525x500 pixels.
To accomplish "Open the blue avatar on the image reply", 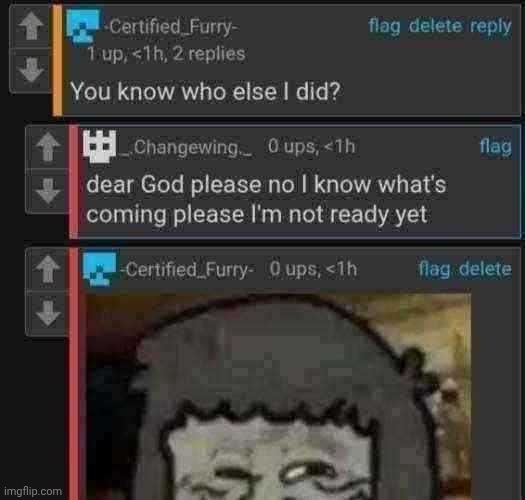I will pyautogui.click(x=99, y=270).
